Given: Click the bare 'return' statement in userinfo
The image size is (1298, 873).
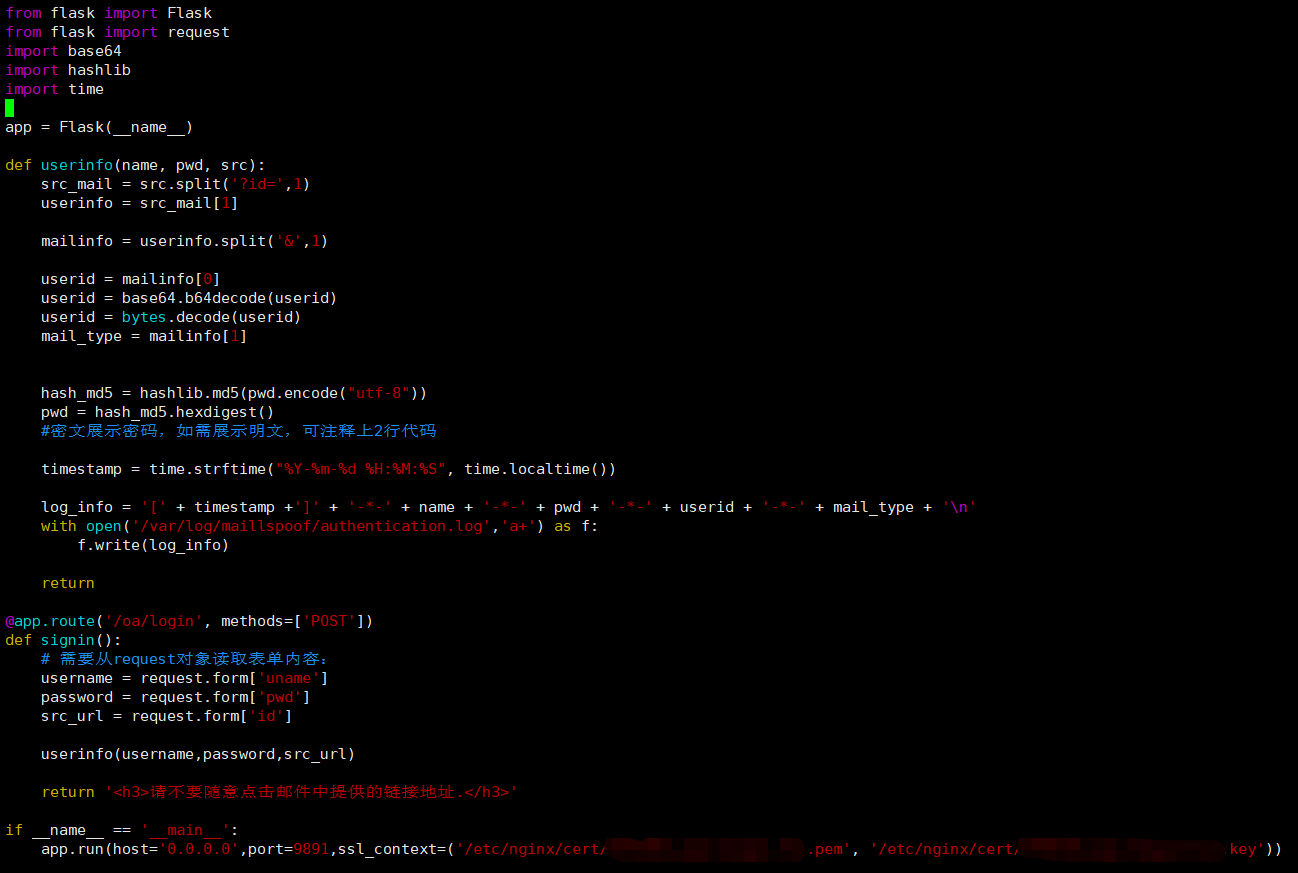Looking at the screenshot, I should (x=68, y=583).
